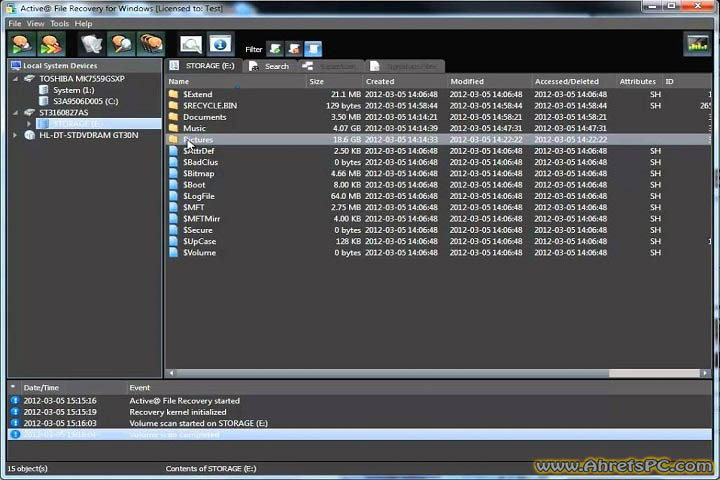Select the '$UpCase' file name

[x=199, y=241]
